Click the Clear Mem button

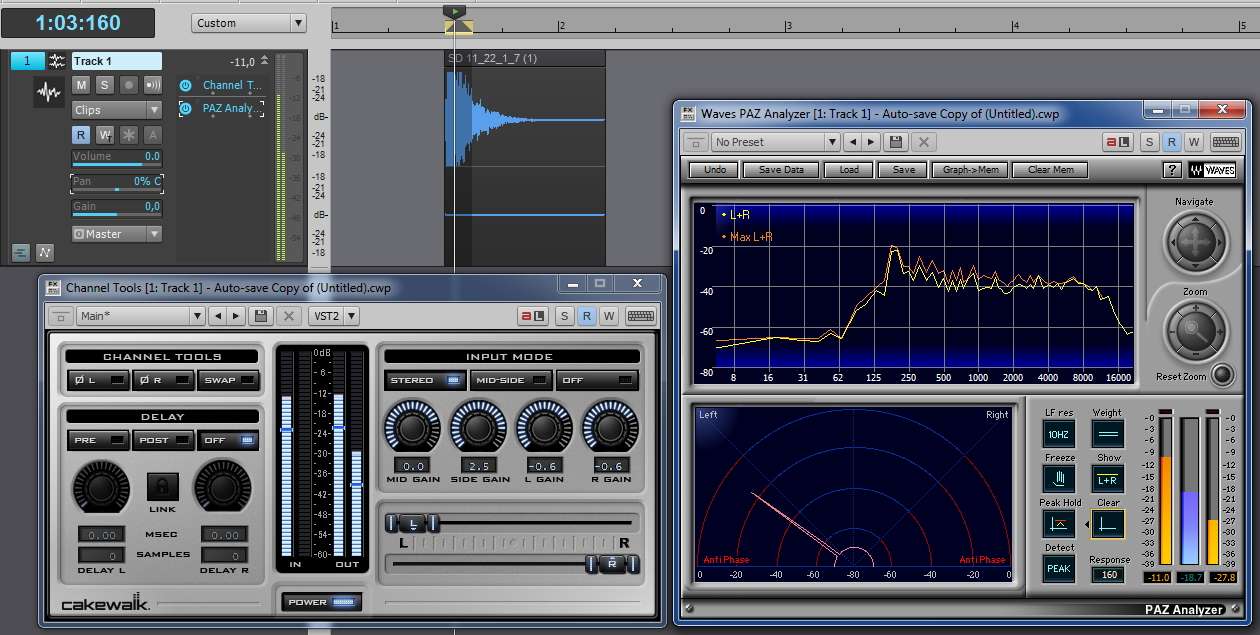coord(1050,170)
